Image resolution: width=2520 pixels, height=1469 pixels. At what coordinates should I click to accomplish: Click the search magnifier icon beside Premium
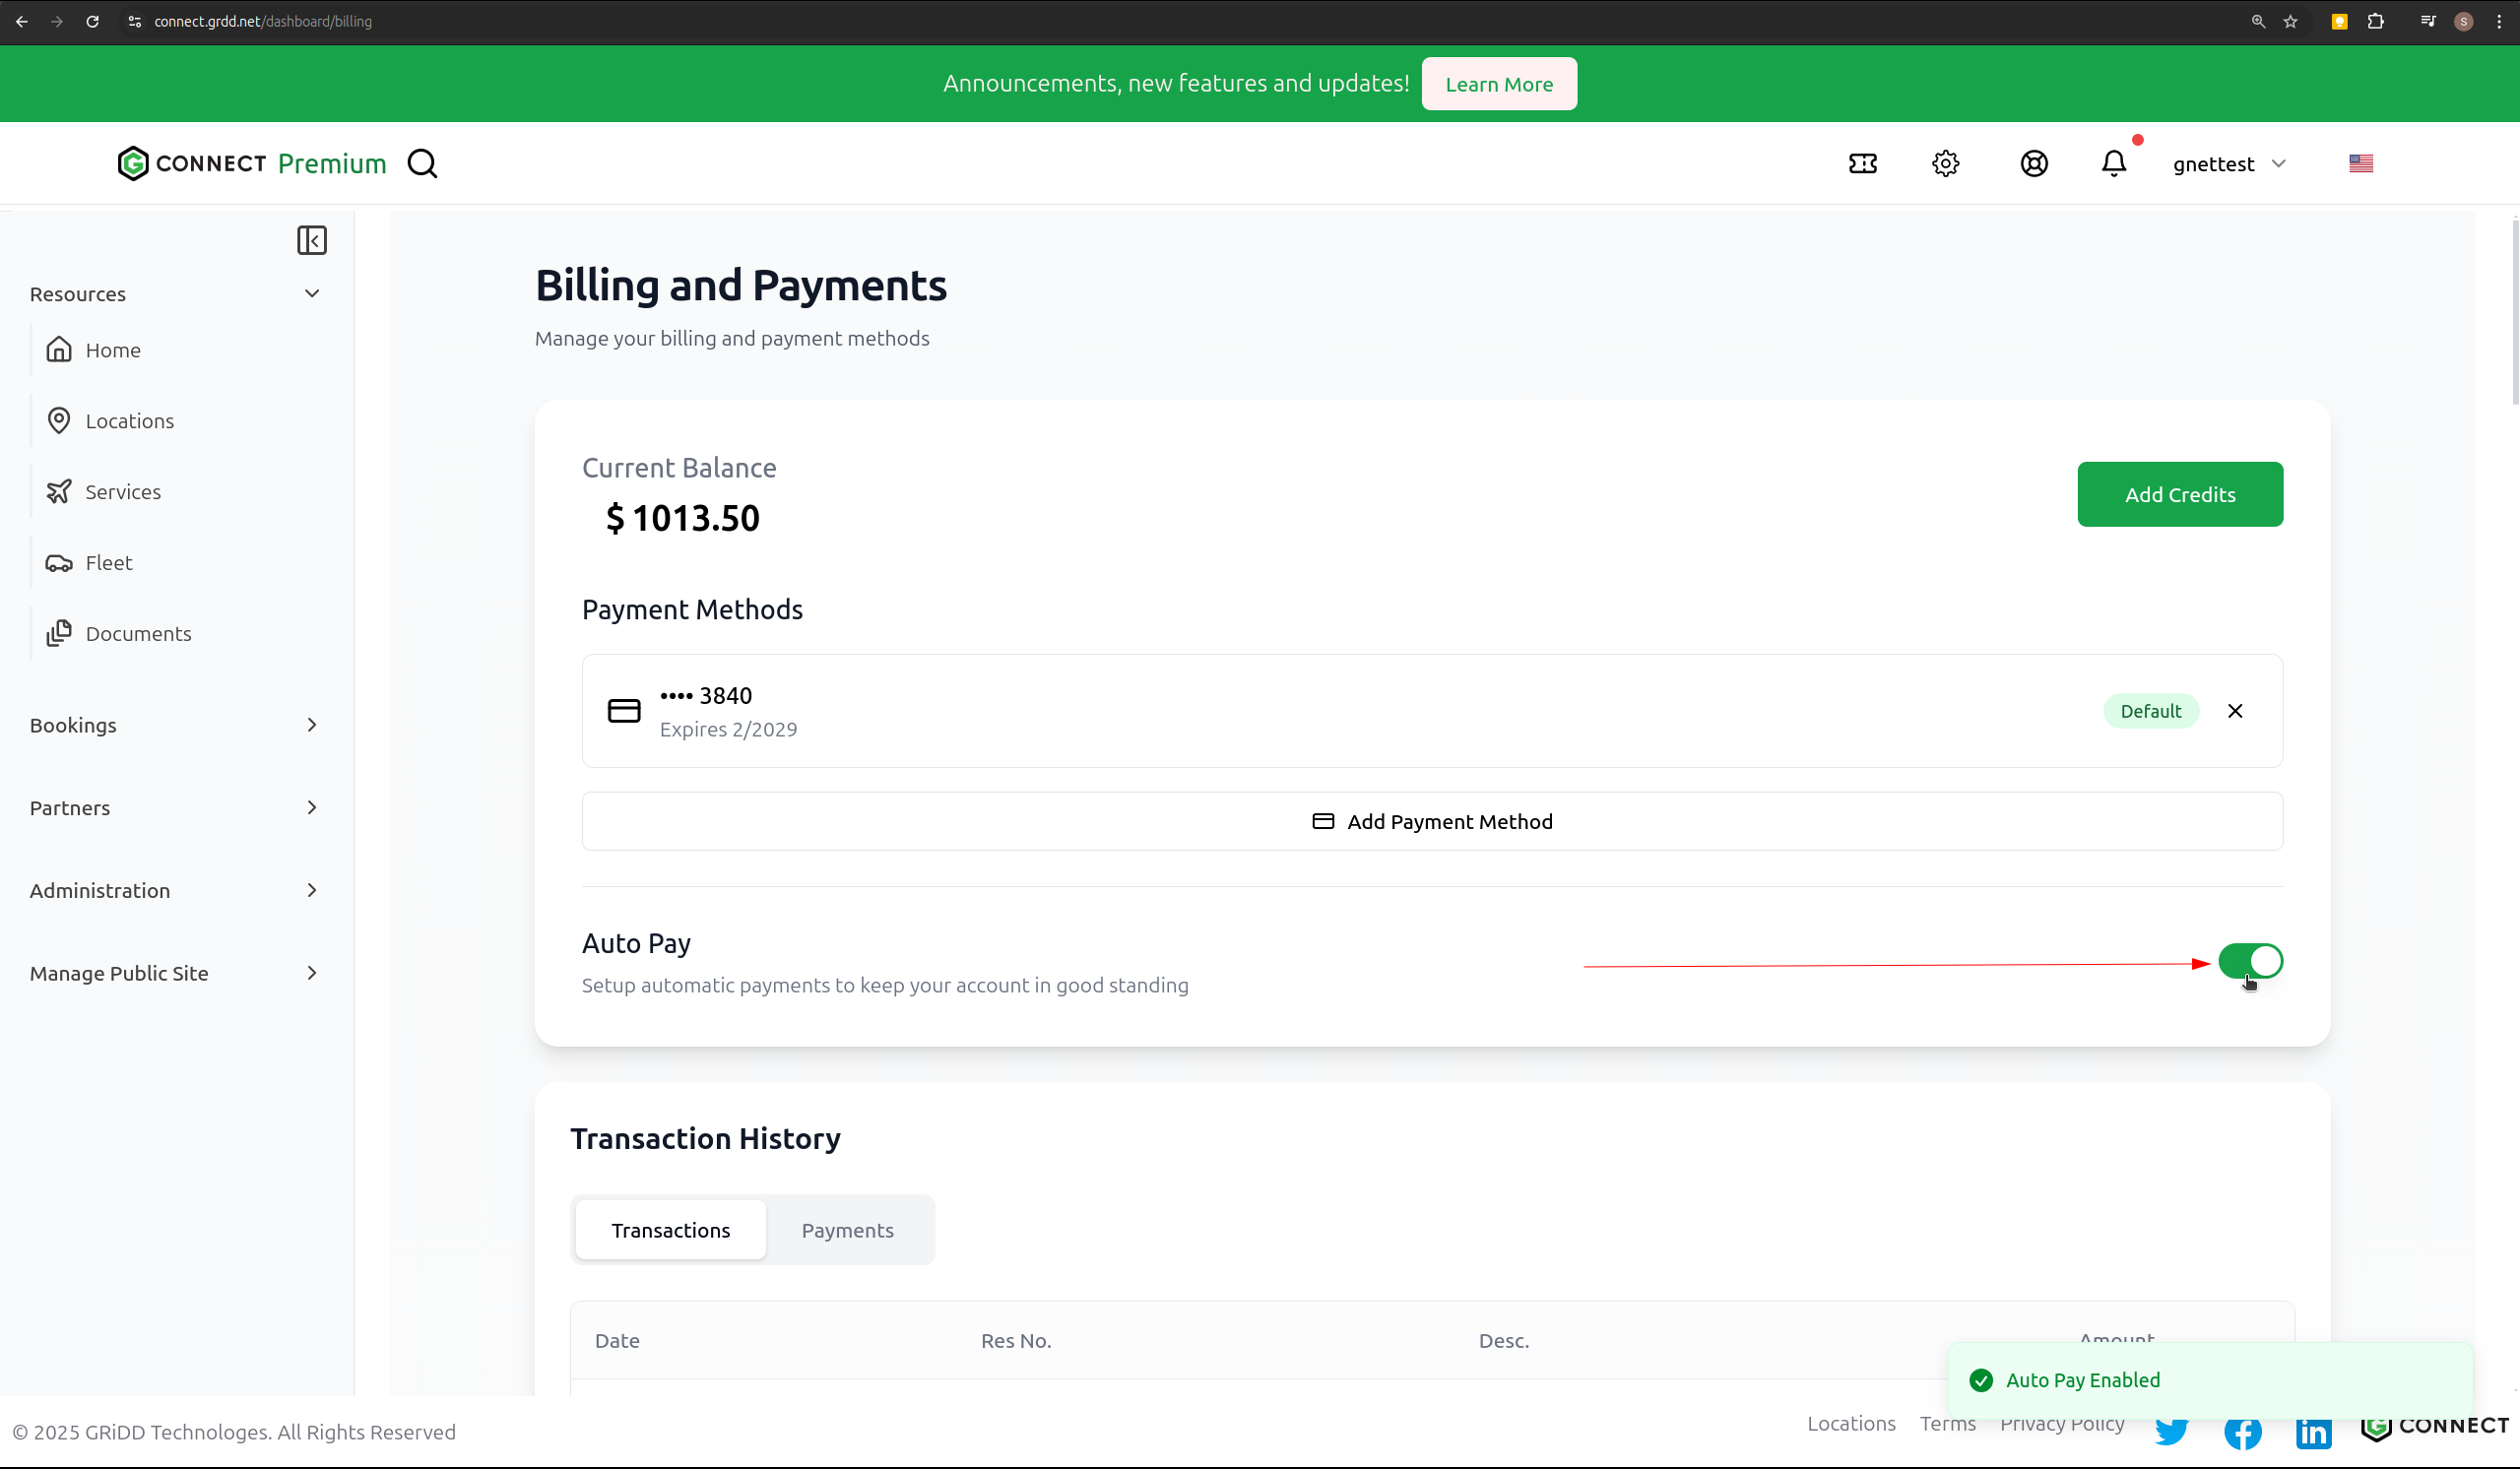coord(422,164)
